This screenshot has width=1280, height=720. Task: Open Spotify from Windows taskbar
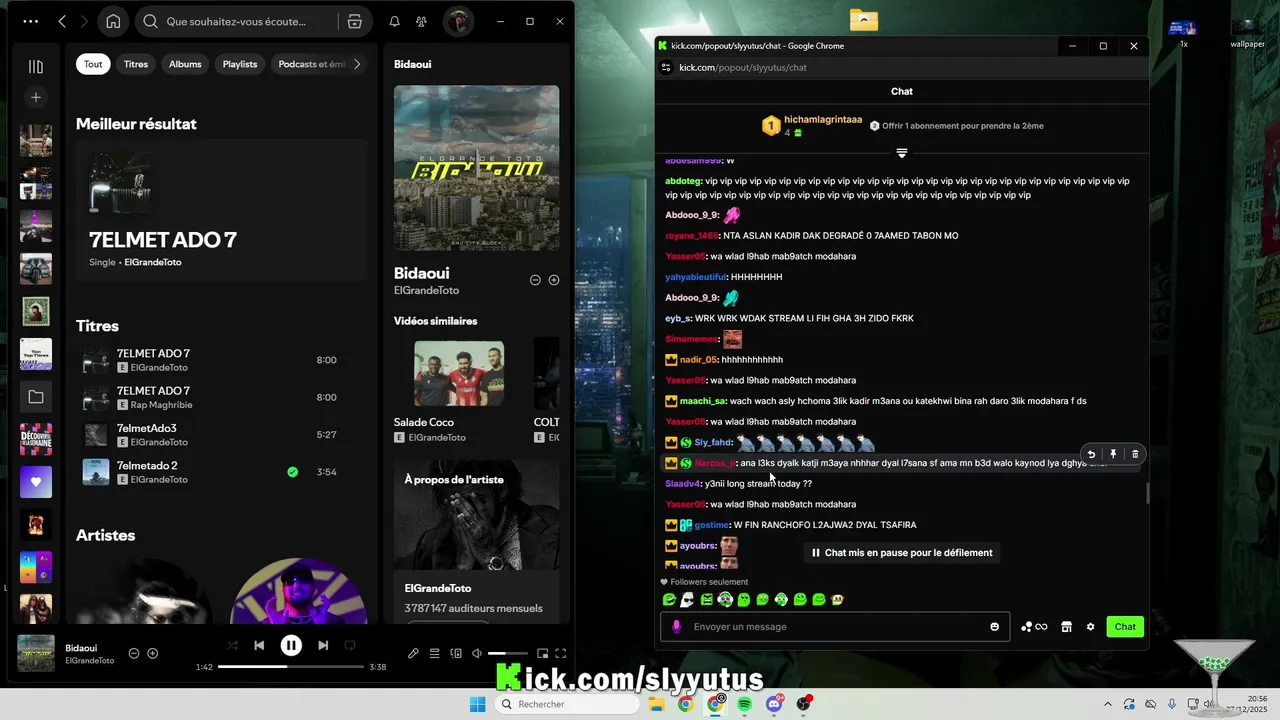[744, 704]
